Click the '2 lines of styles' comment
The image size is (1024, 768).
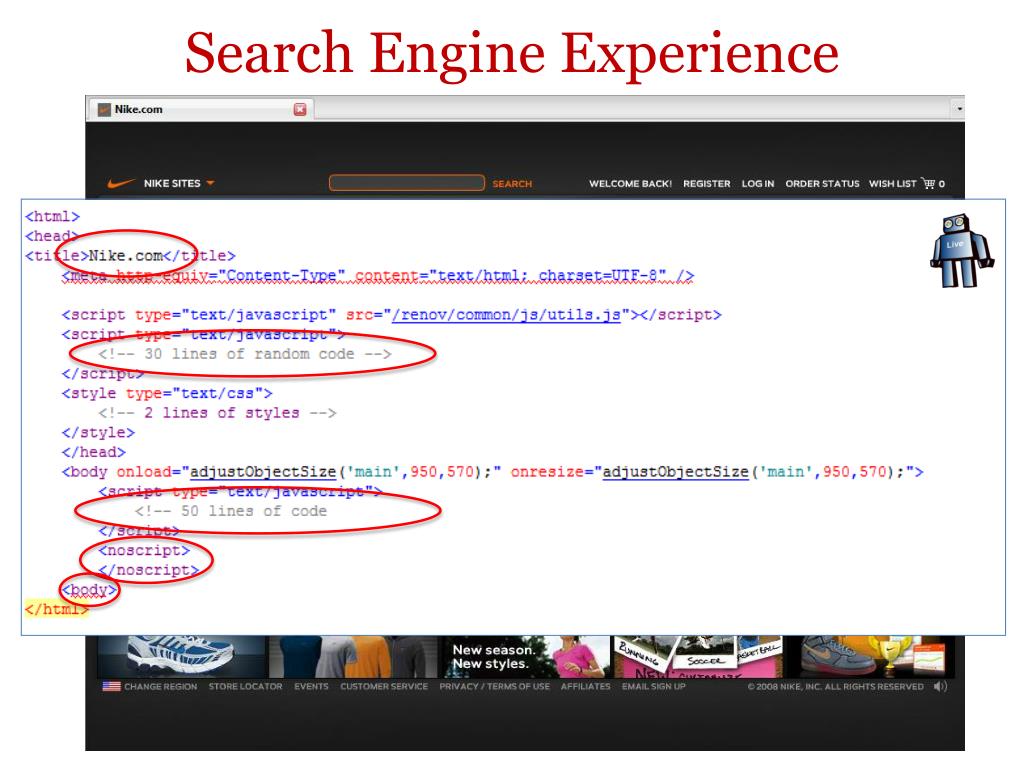[217, 413]
